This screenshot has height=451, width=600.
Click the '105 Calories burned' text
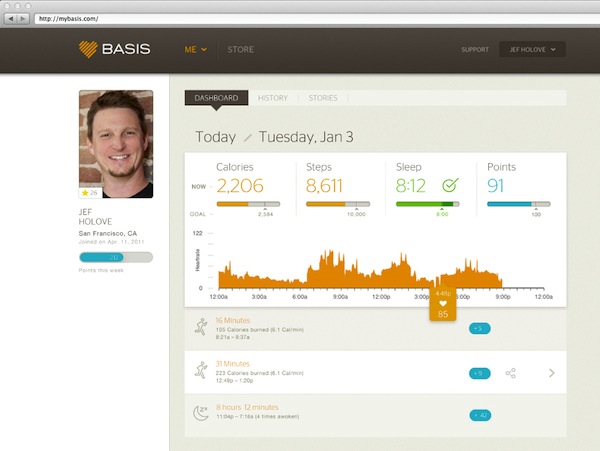click(259, 330)
